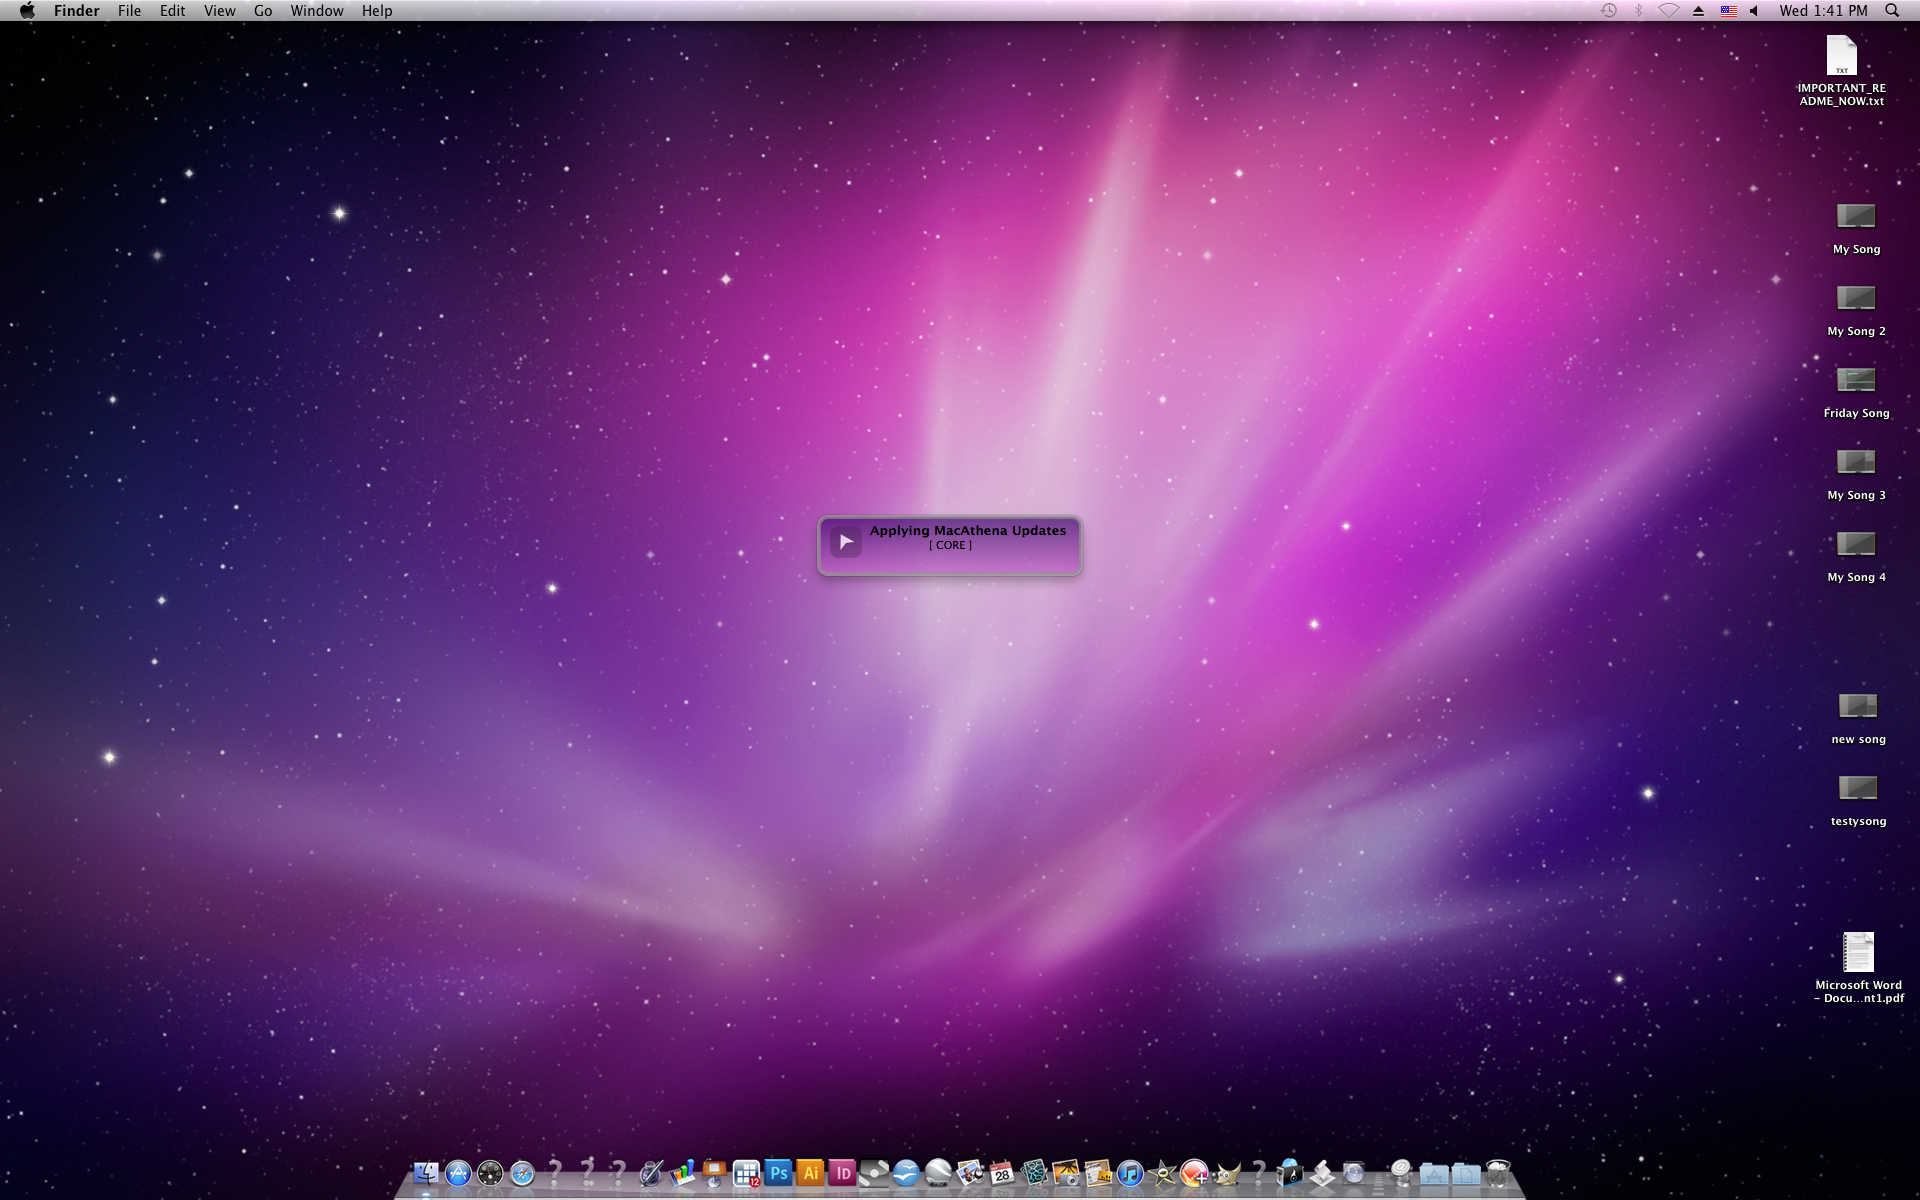Viewport: 1920px width, 1200px height.
Task: Open the US flag input menu
Action: coord(1728,11)
